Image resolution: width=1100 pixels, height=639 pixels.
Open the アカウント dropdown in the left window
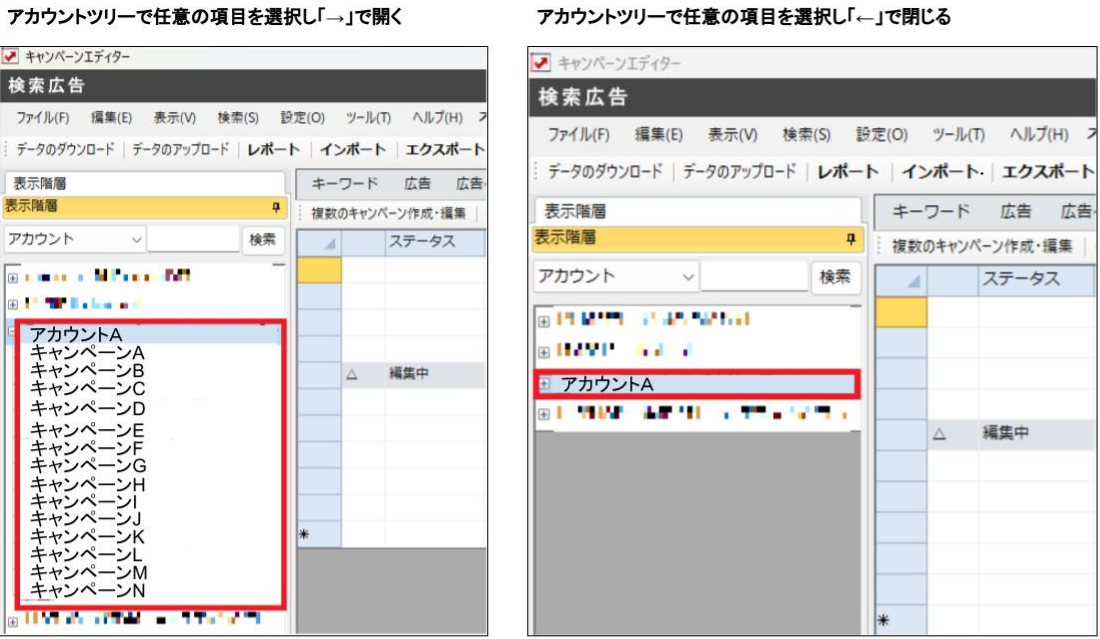click(136, 240)
